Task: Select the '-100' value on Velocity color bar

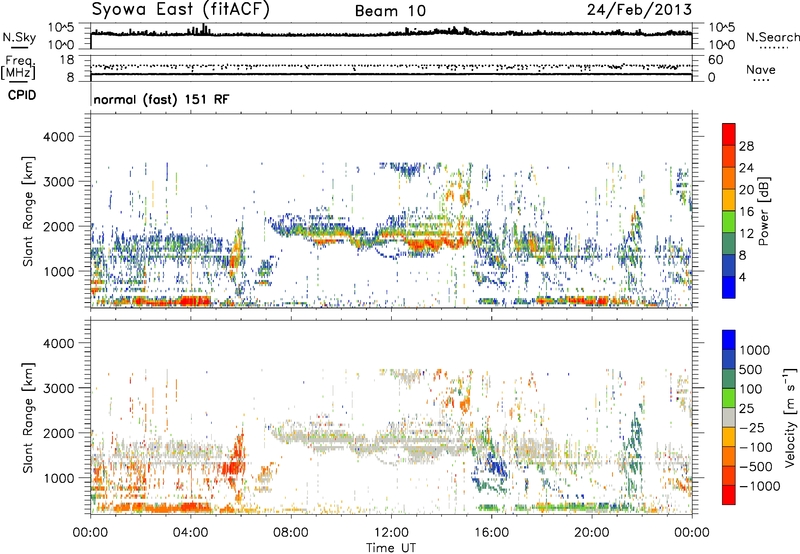Action: tap(756, 447)
